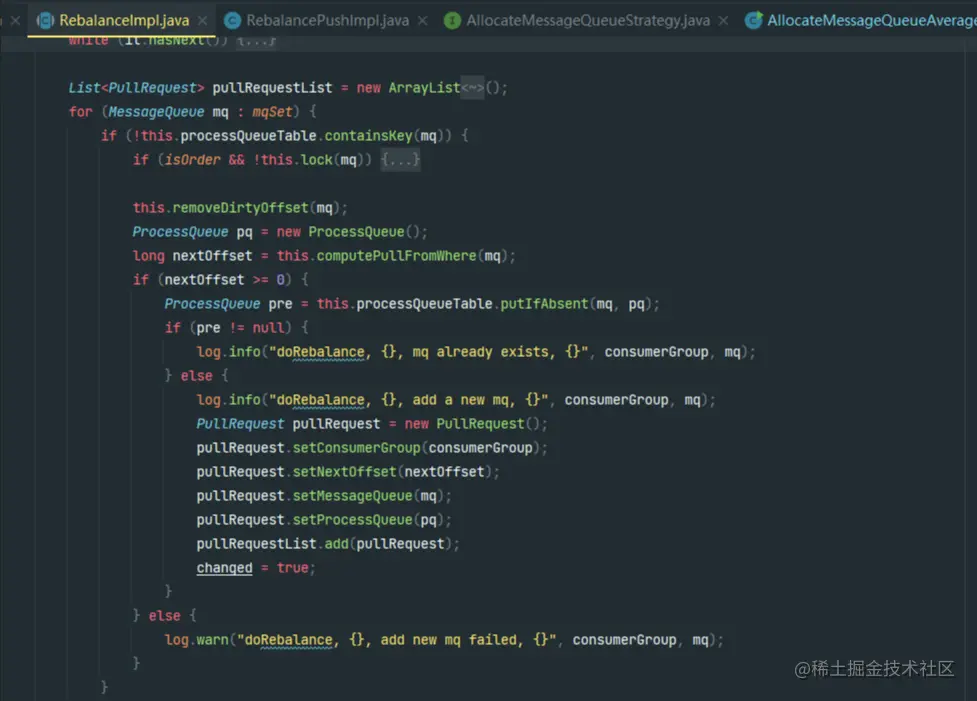Open the AllocateMessageQueueAverage tab

pyautogui.click(x=872, y=21)
